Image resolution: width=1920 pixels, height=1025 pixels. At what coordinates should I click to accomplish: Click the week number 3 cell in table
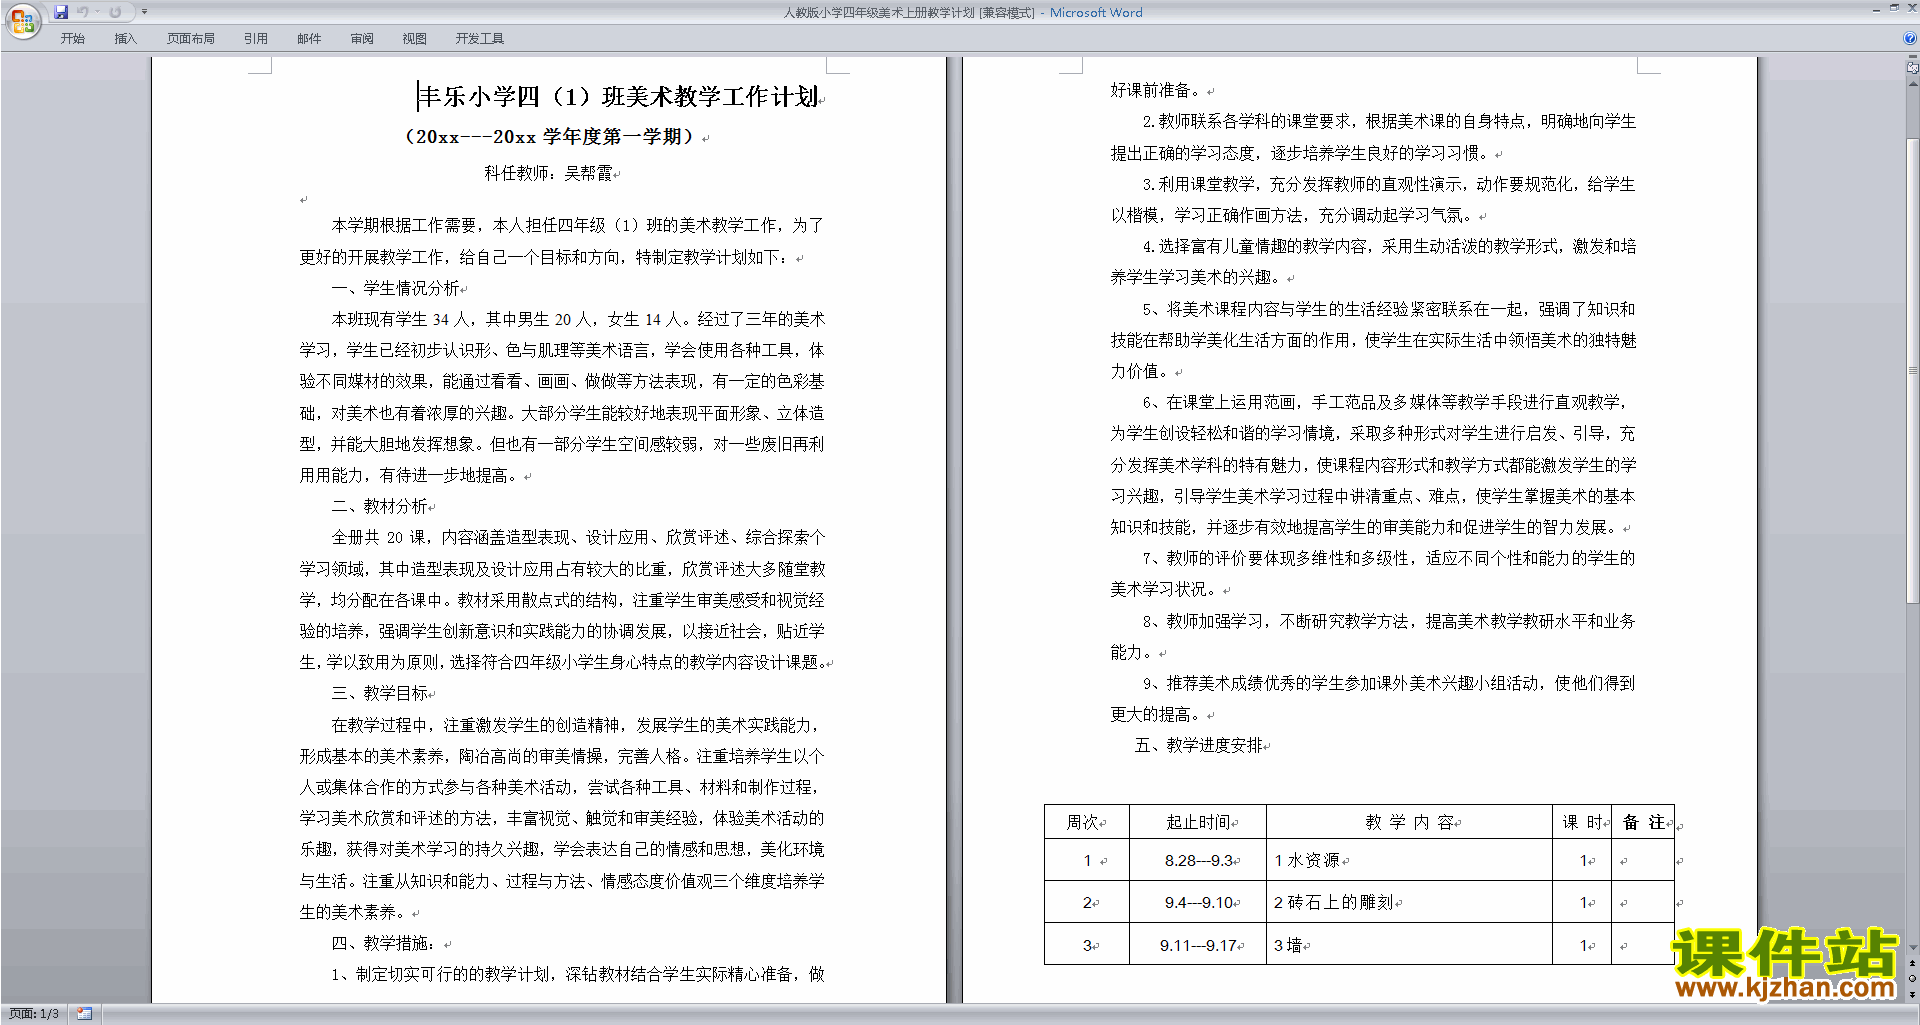pos(1087,945)
